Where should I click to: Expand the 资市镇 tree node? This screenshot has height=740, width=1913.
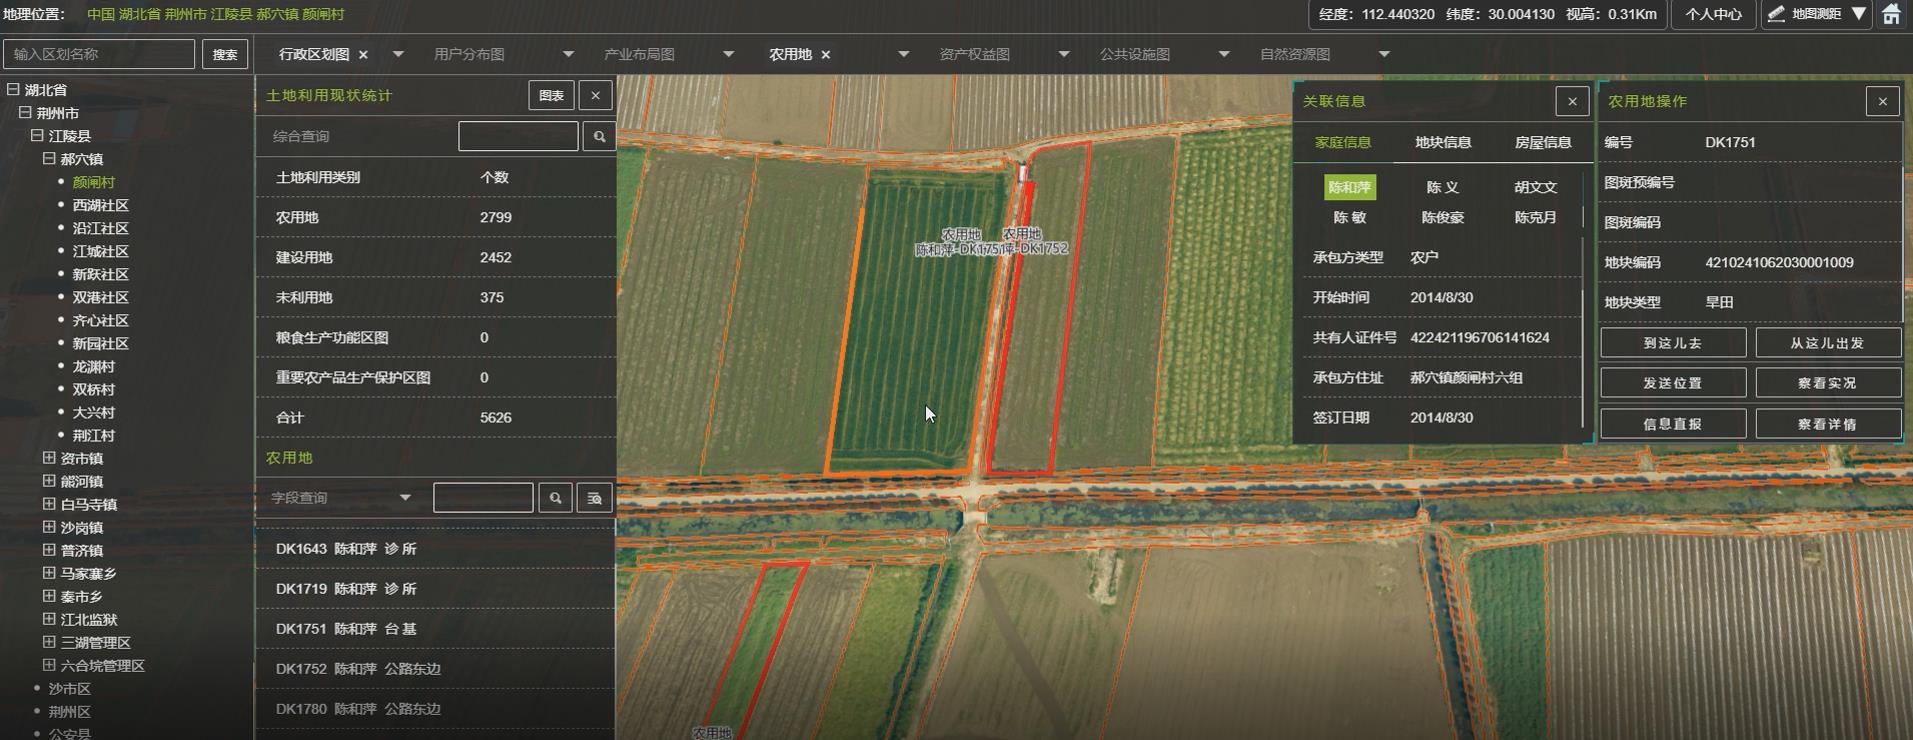click(49, 458)
